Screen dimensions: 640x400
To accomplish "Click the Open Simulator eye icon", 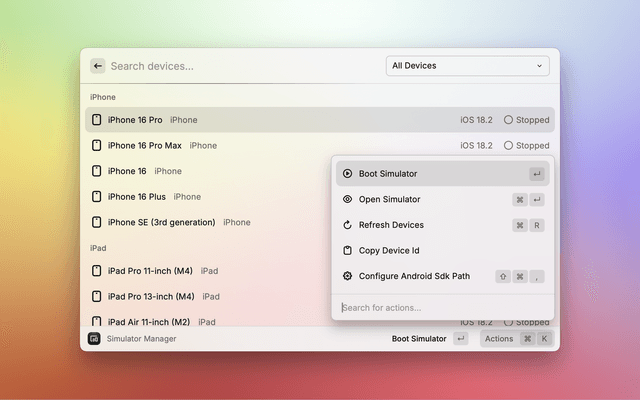I will [x=347, y=199].
